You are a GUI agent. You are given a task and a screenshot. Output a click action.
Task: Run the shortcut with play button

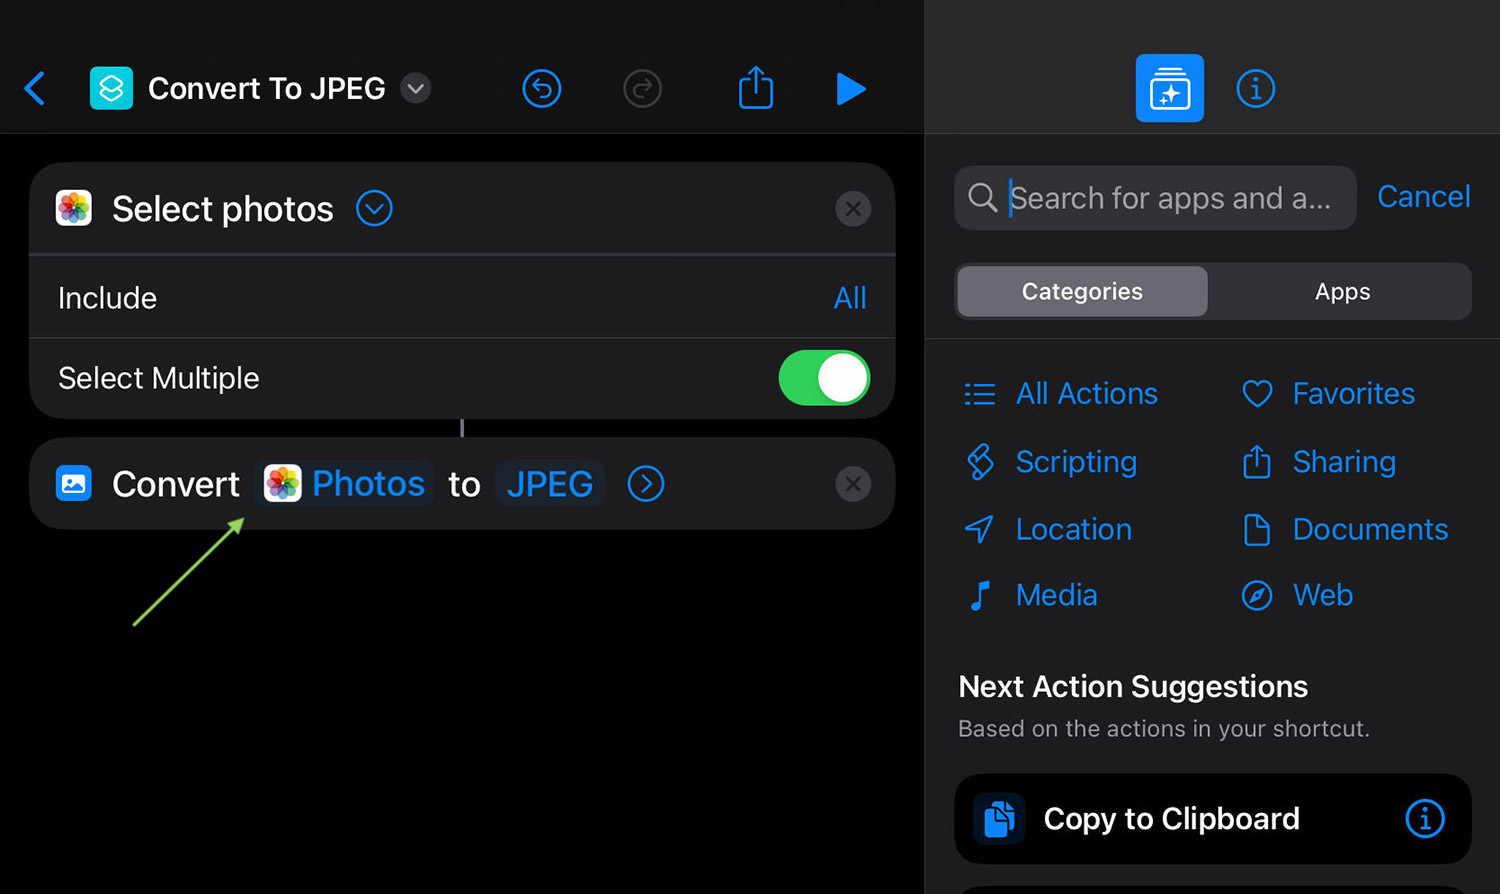tap(850, 89)
